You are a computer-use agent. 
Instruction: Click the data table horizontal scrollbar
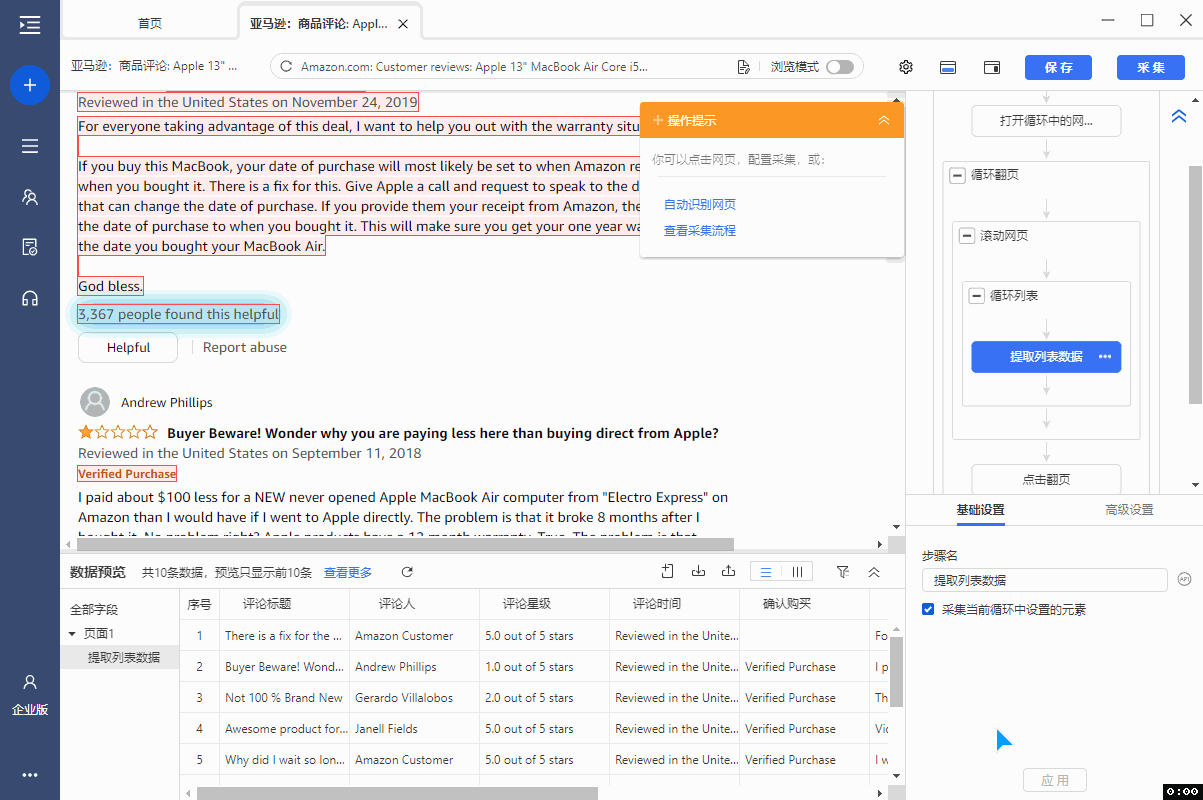(x=397, y=793)
